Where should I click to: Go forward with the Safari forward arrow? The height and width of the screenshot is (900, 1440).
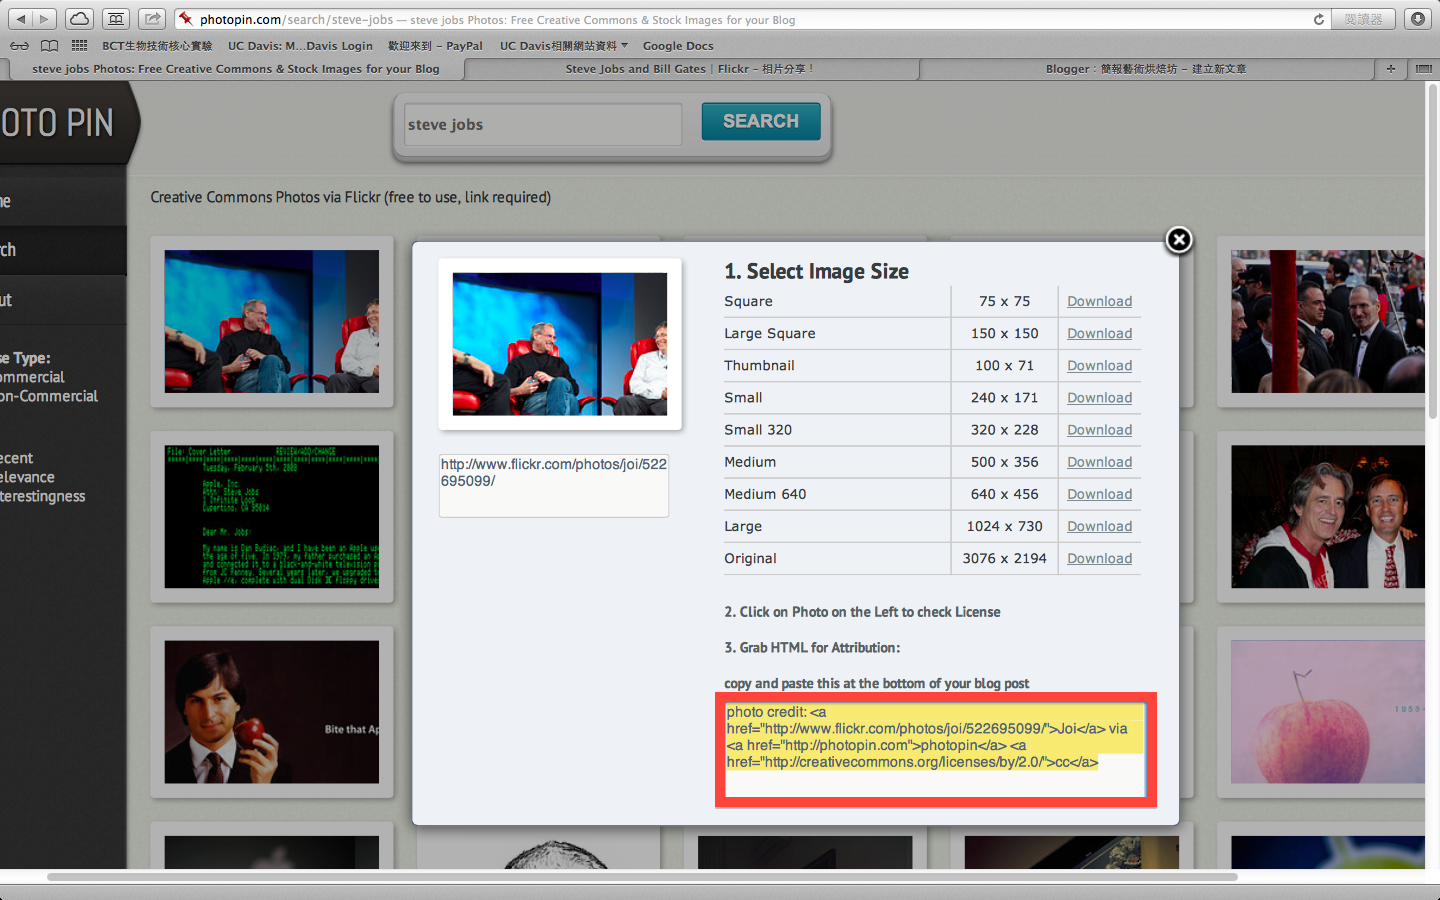tap(44, 19)
